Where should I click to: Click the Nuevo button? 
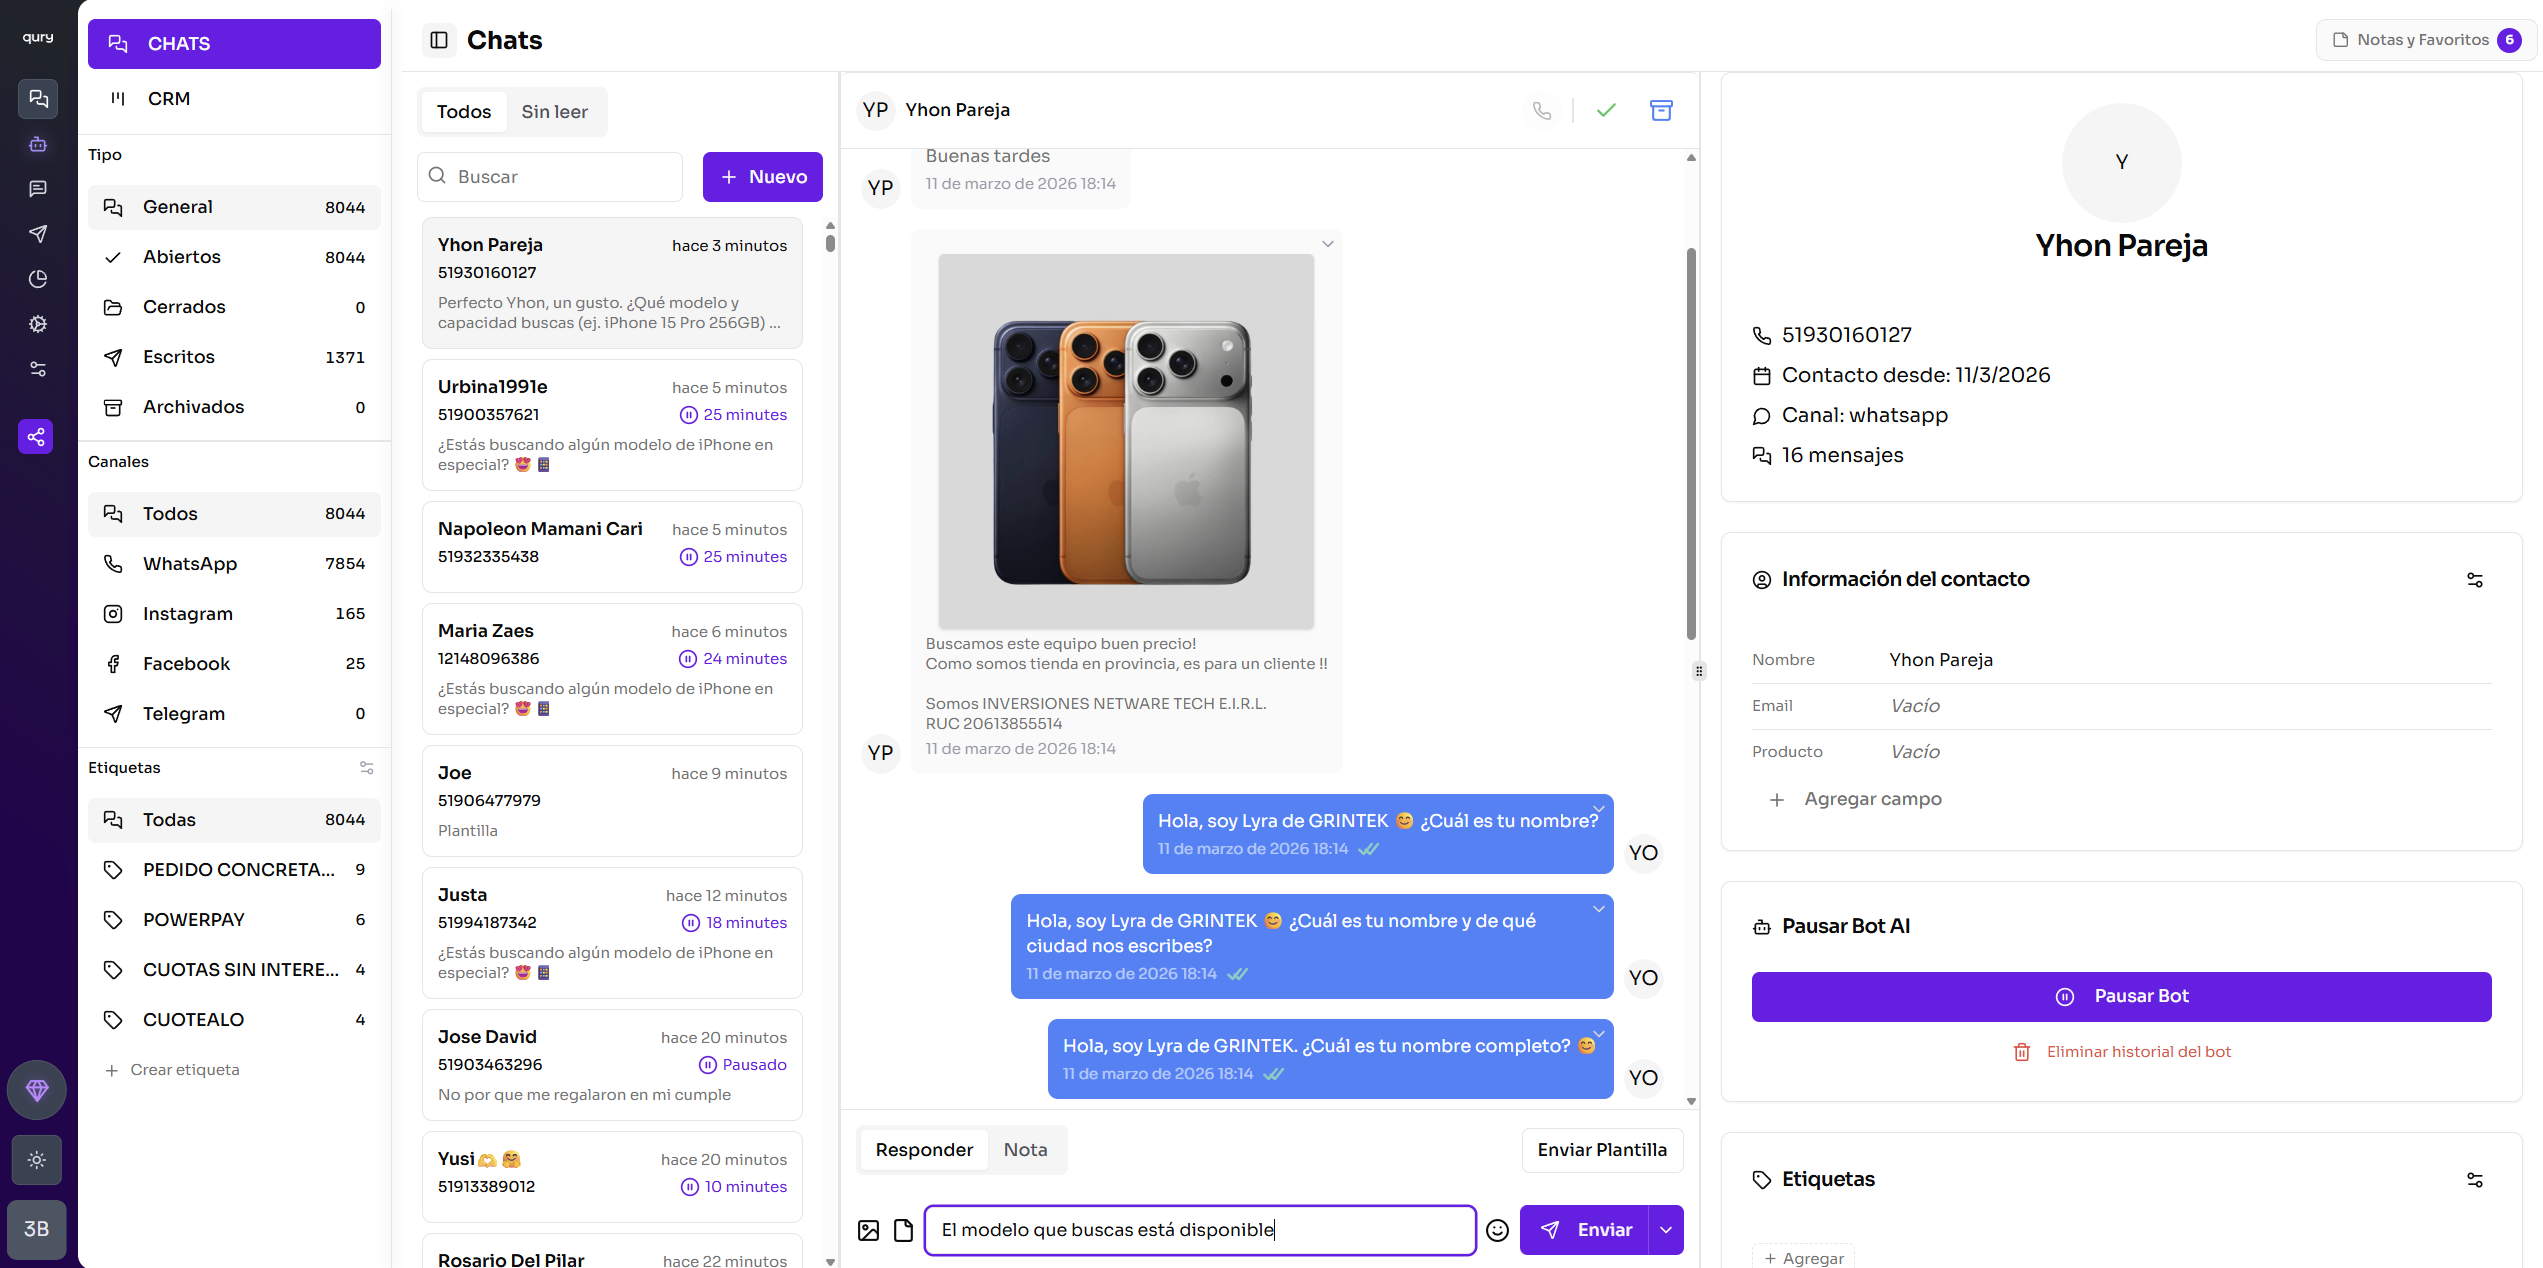point(763,177)
